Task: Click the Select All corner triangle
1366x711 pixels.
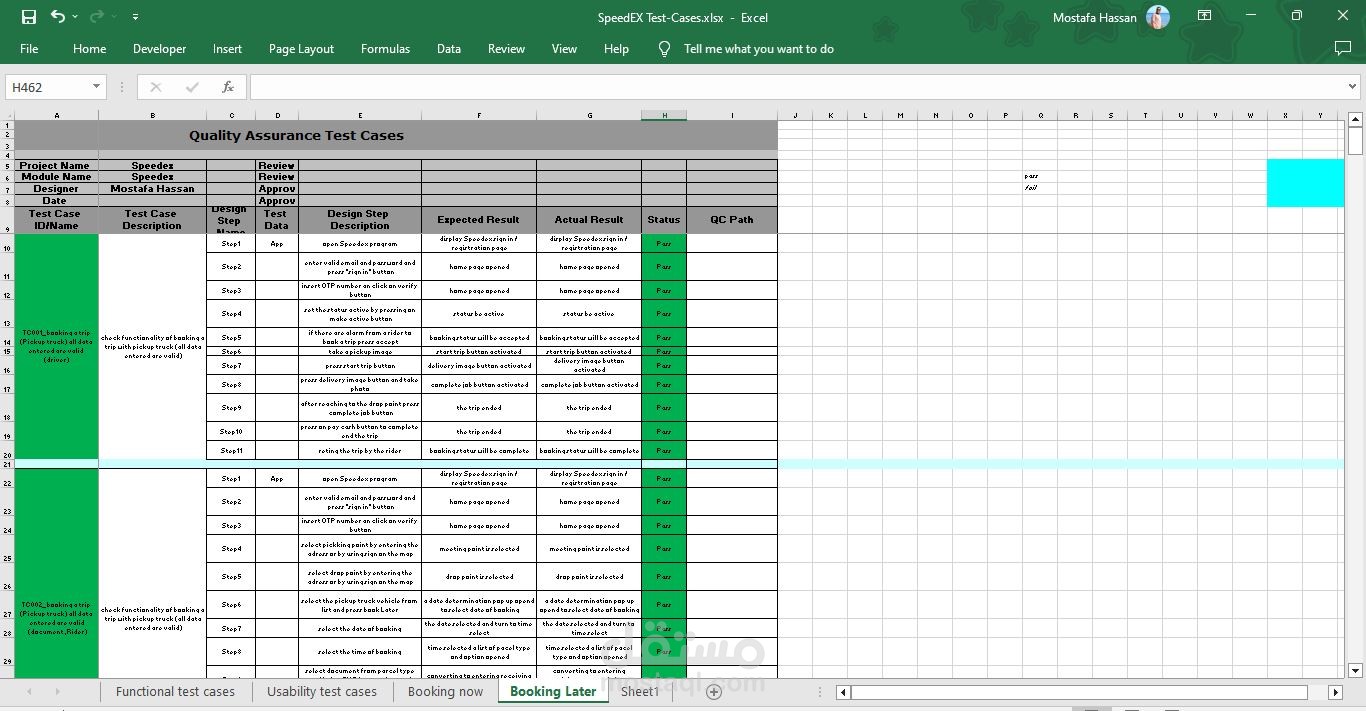Action: 7,115
